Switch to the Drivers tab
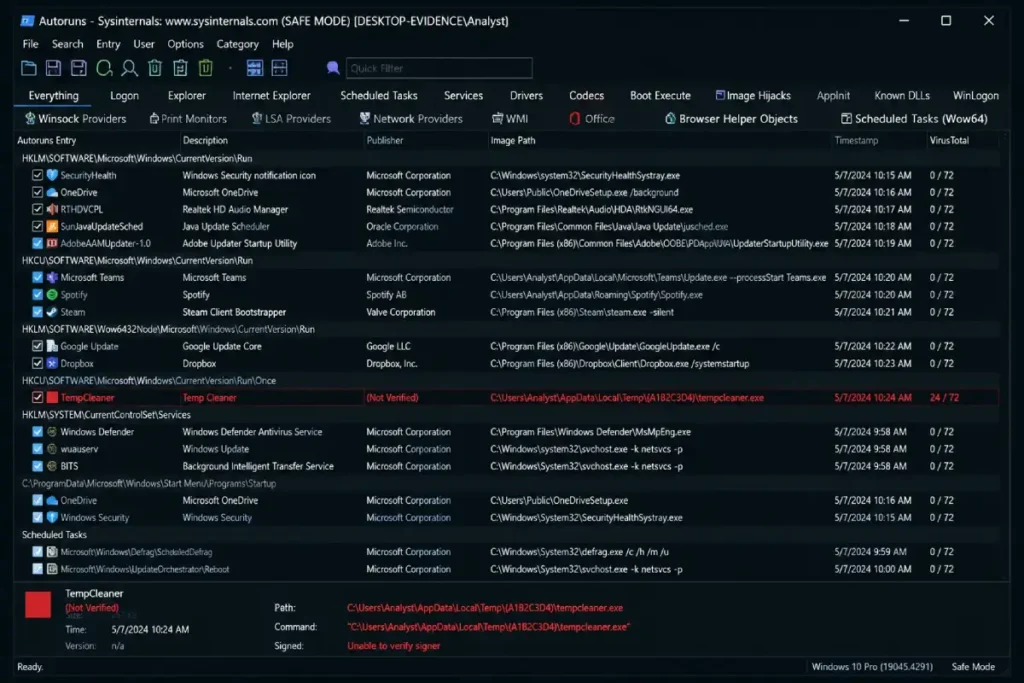Image resolution: width=1024 pixels, height=683 pixels. [x=526, y=95]
